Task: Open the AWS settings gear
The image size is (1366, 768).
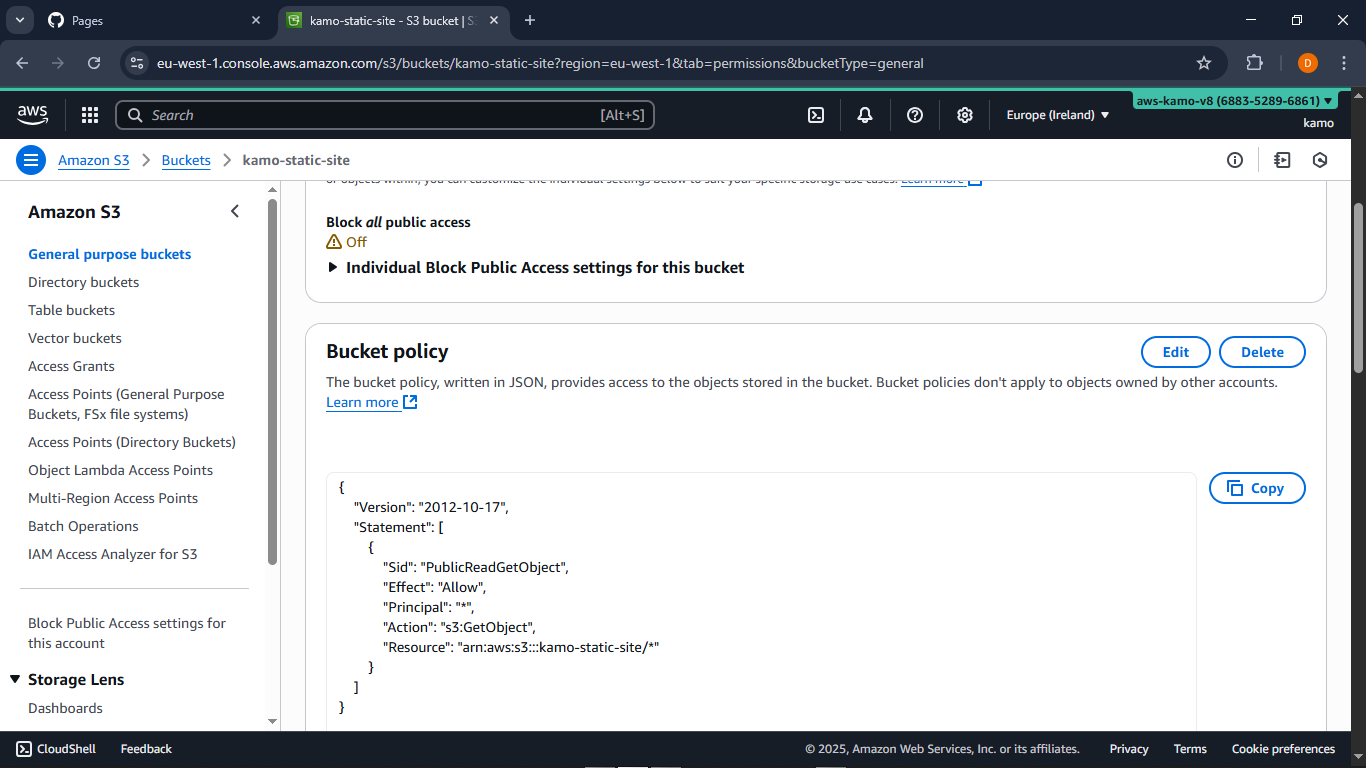Action: click(964, 115)
